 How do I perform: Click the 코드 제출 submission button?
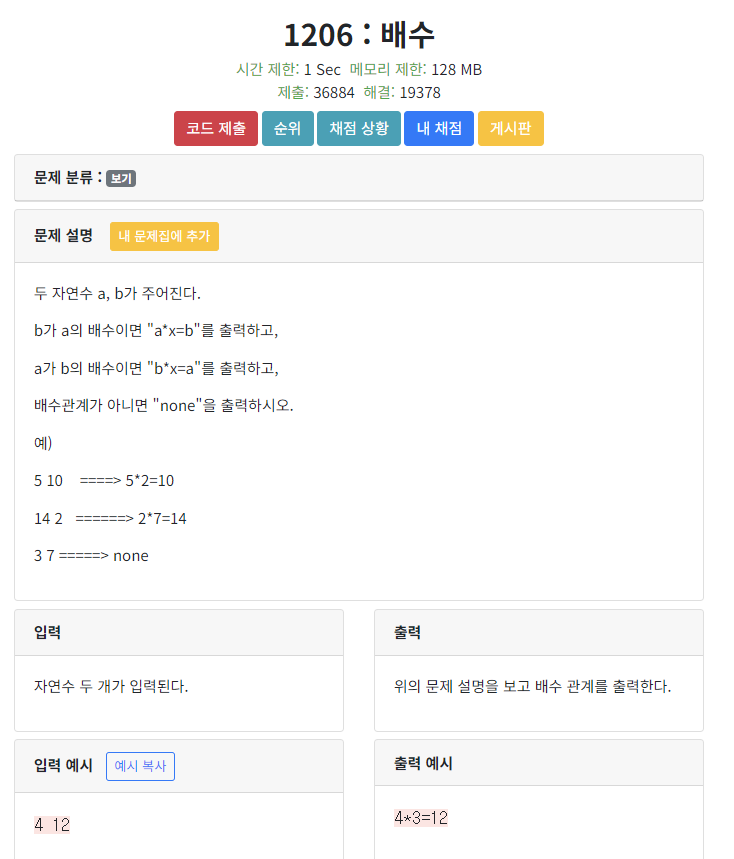click(215, 128)
